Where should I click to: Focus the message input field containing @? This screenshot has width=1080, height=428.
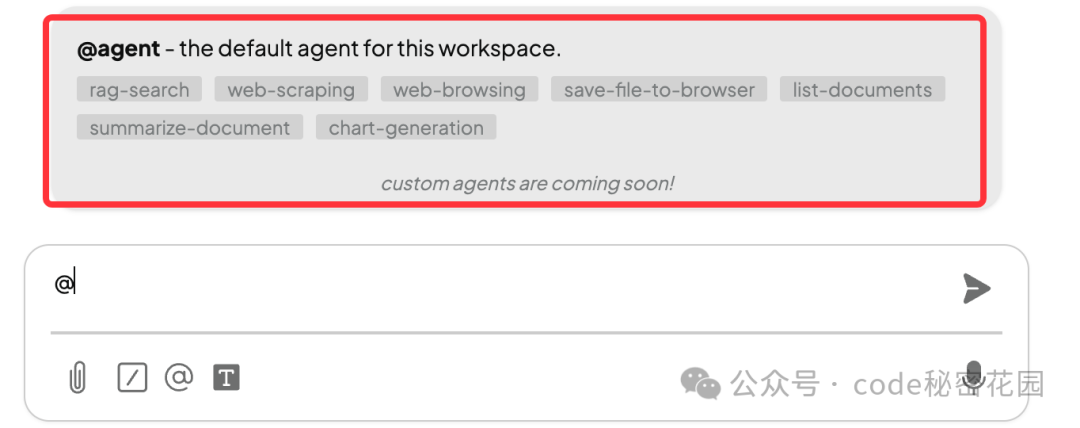pyautogui.click(x=503, y=284)
